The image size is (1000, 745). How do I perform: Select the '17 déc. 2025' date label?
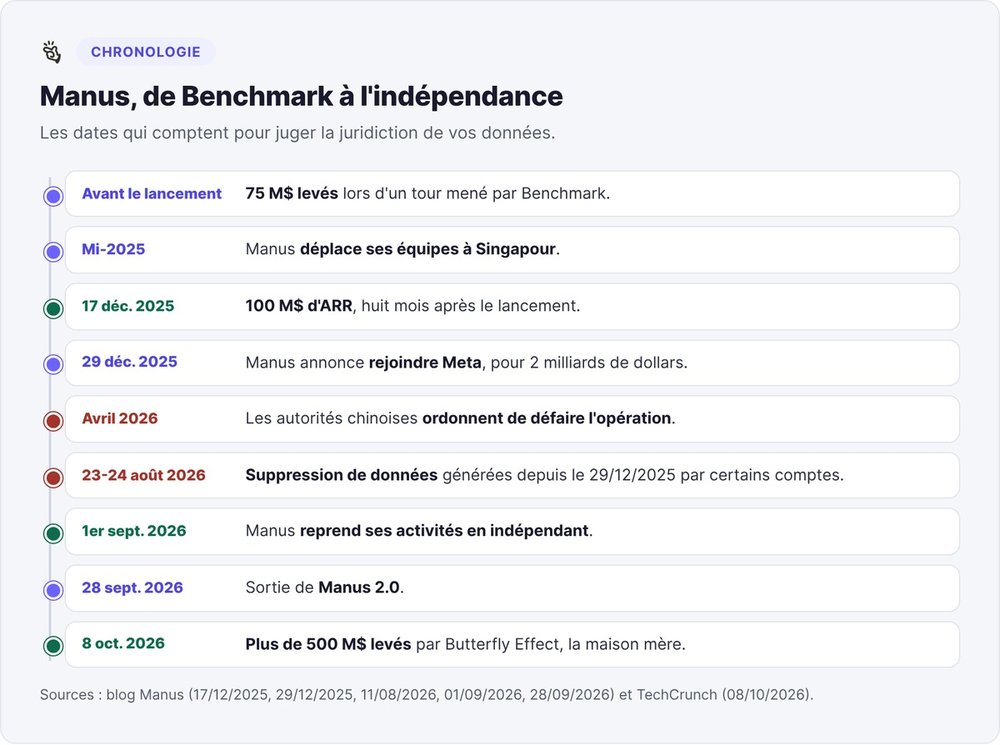[128, 306]
